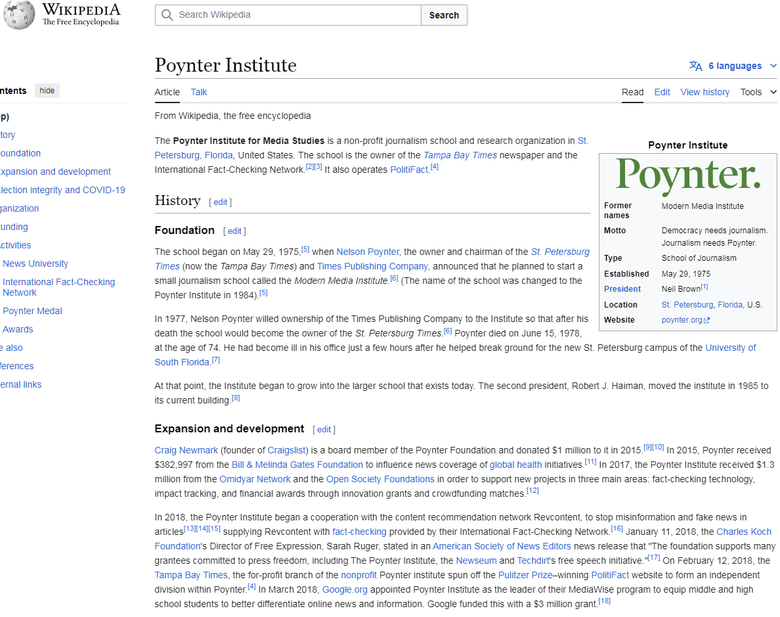Viewport: 780px width, 617px height.
Task: Click the Wikipedia globe logo
Action: point(19,14)
